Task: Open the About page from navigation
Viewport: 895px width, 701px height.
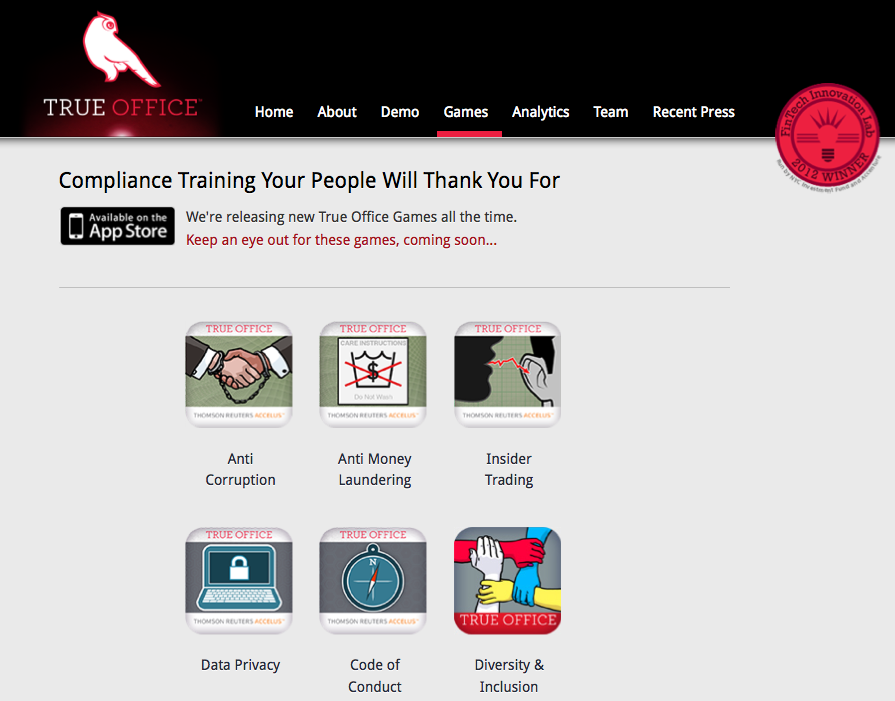Action: pos(337,112)
